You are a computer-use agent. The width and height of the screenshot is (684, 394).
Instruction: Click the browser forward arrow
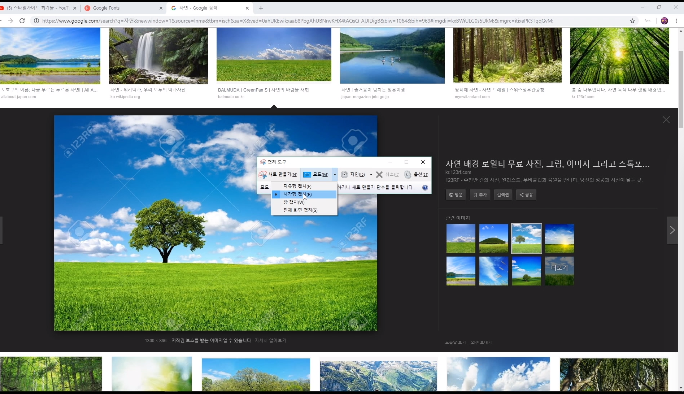[x=10, y=21]
